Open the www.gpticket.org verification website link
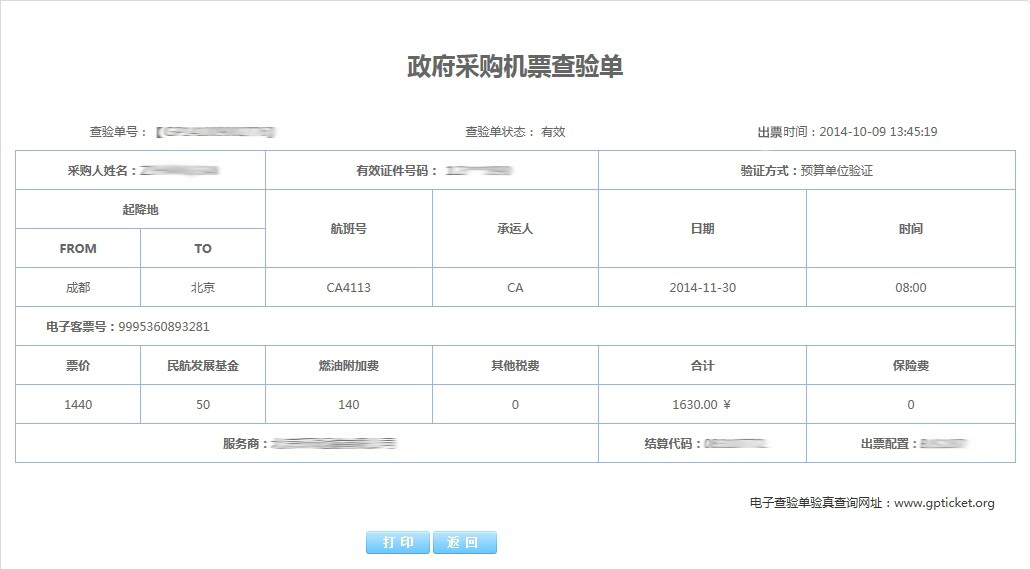Viewport: 1030px width, 569px height. pos(943,503)
